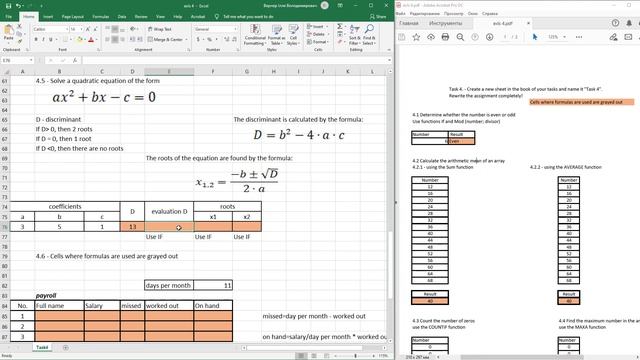Cut the selected cell
This screenshot has width=640, height=360.
(19, 27)
